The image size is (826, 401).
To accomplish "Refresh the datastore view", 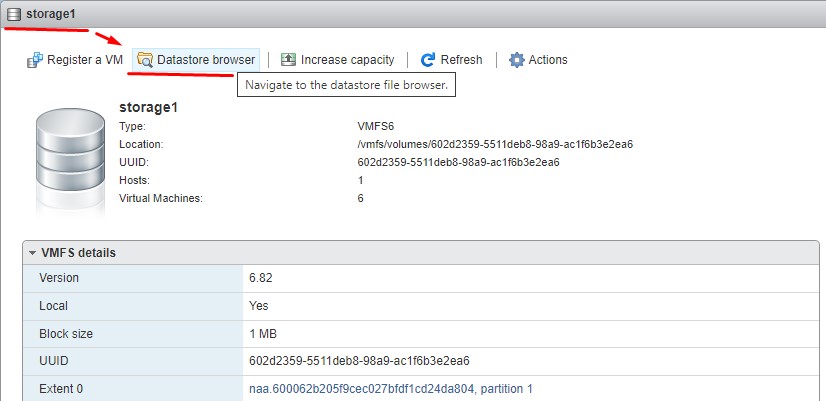I will (x=451, y=60).
